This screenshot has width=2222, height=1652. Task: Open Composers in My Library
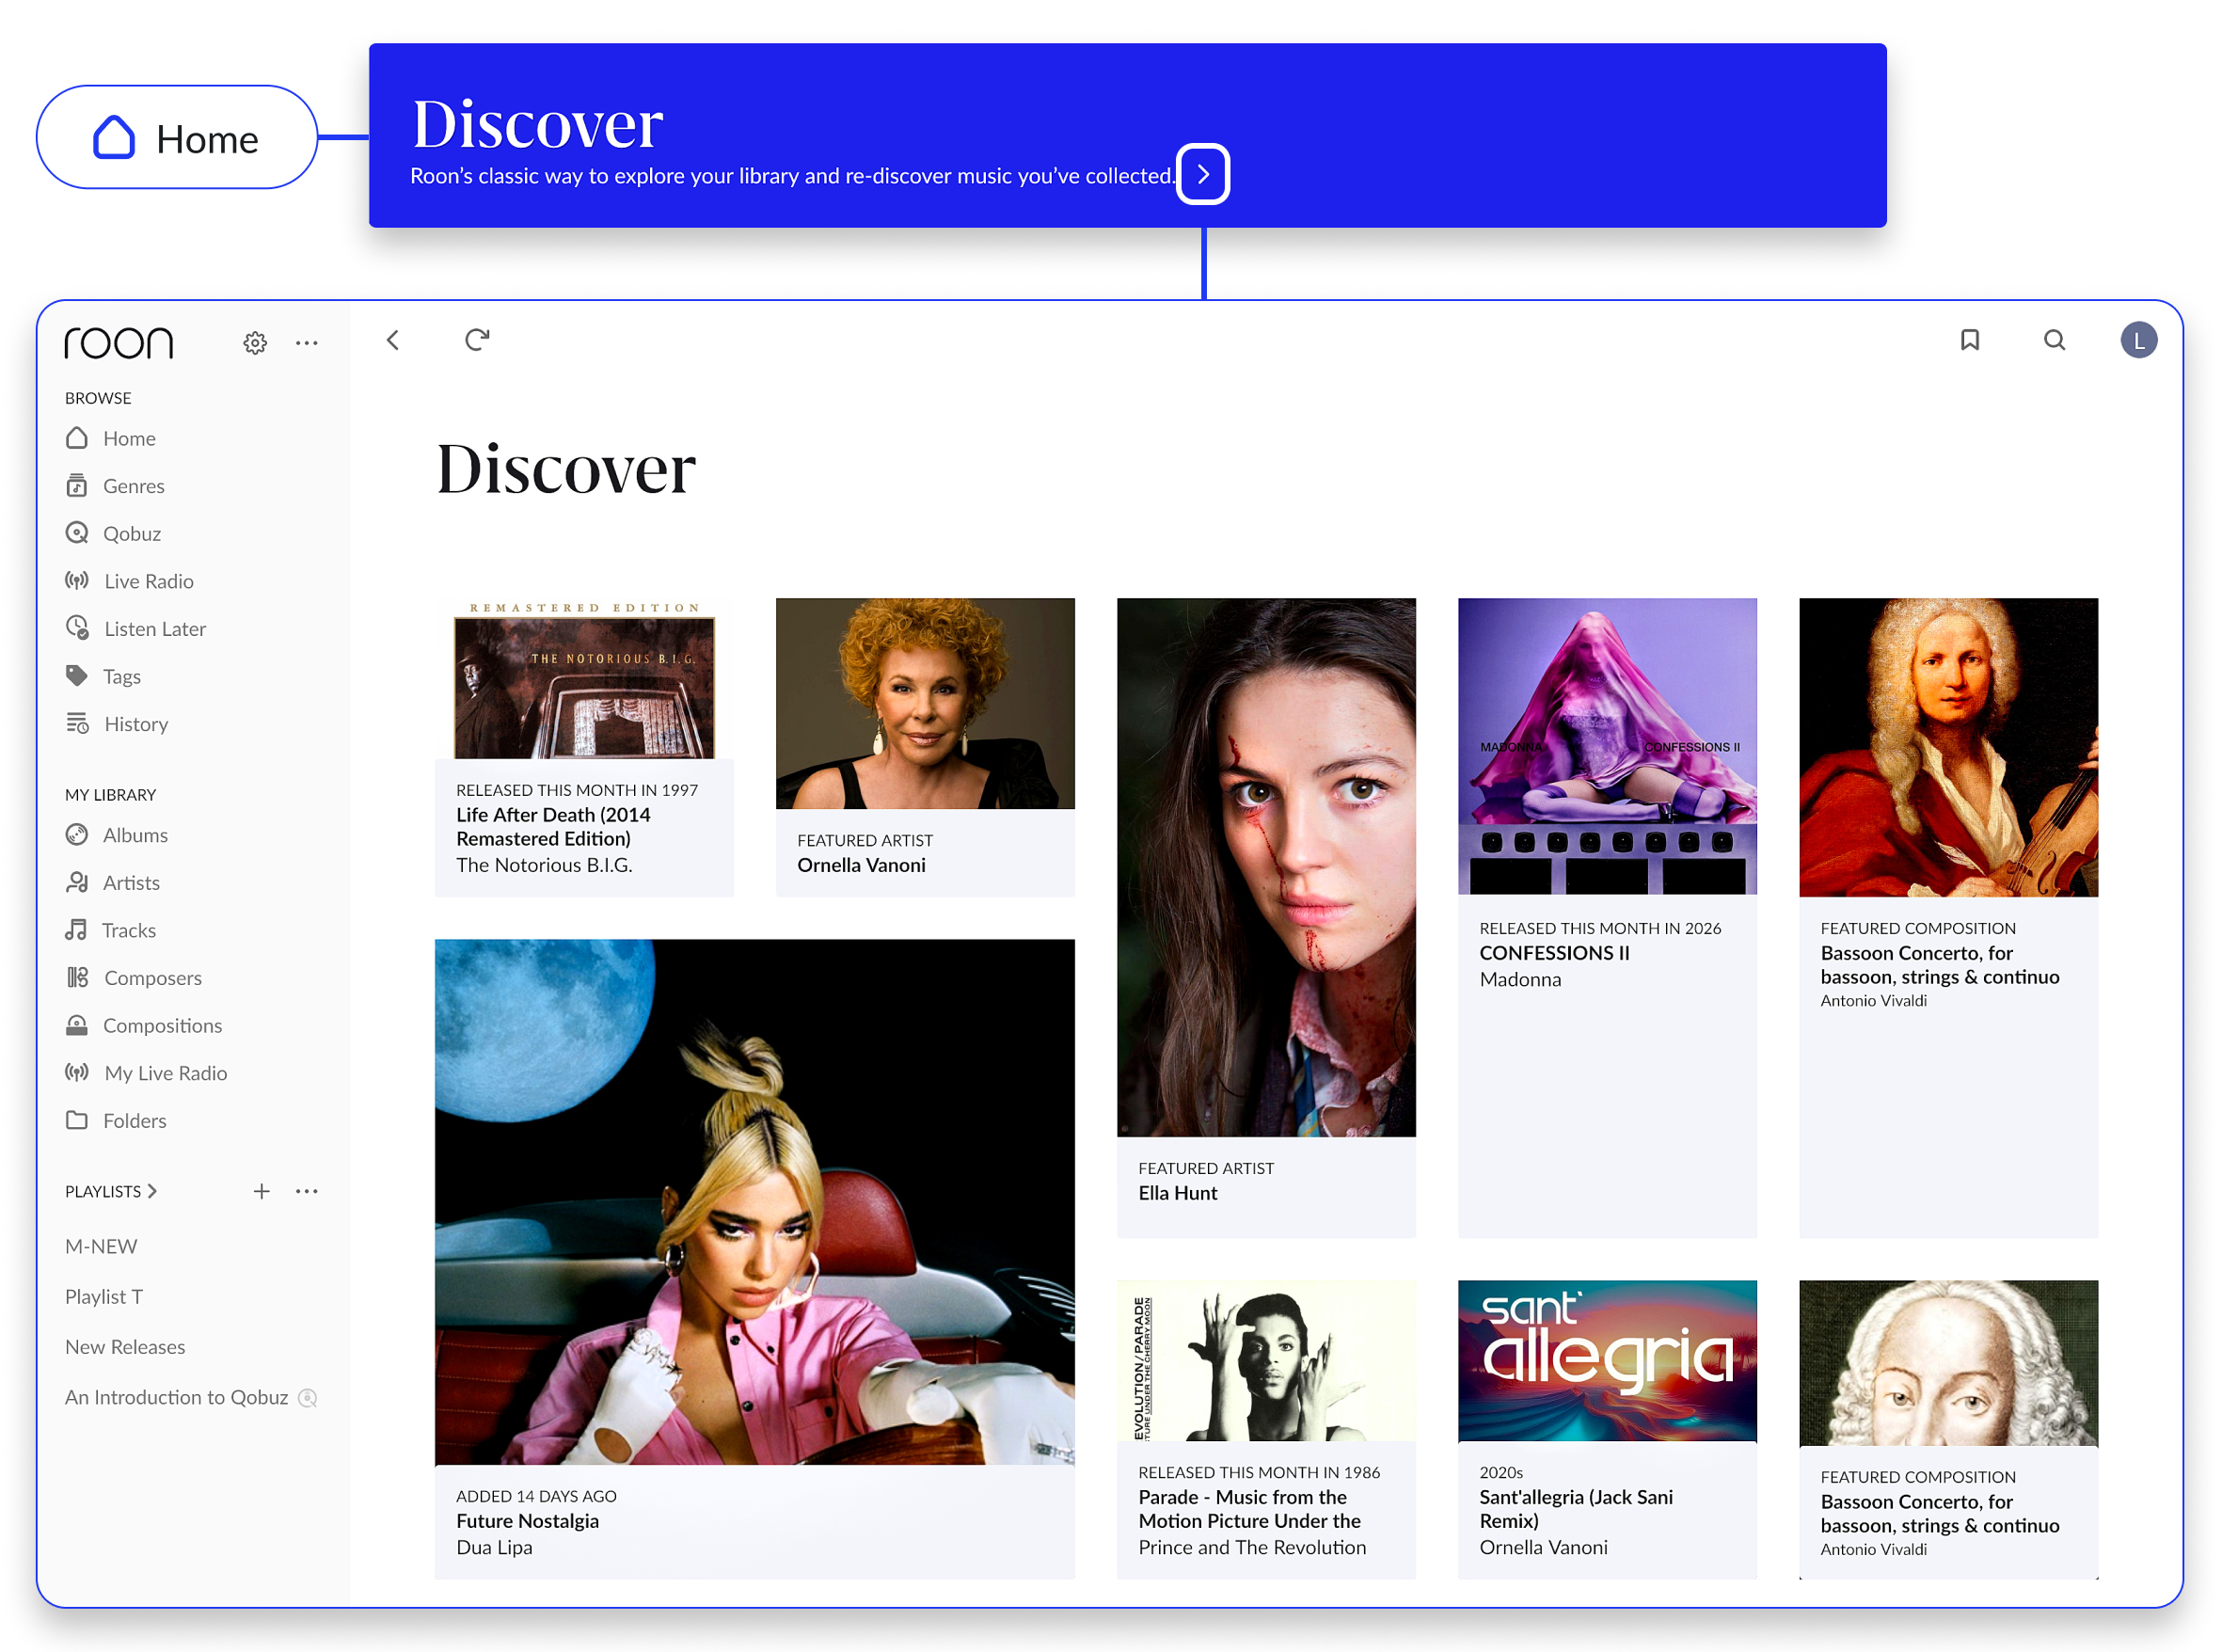pos(153,978)
